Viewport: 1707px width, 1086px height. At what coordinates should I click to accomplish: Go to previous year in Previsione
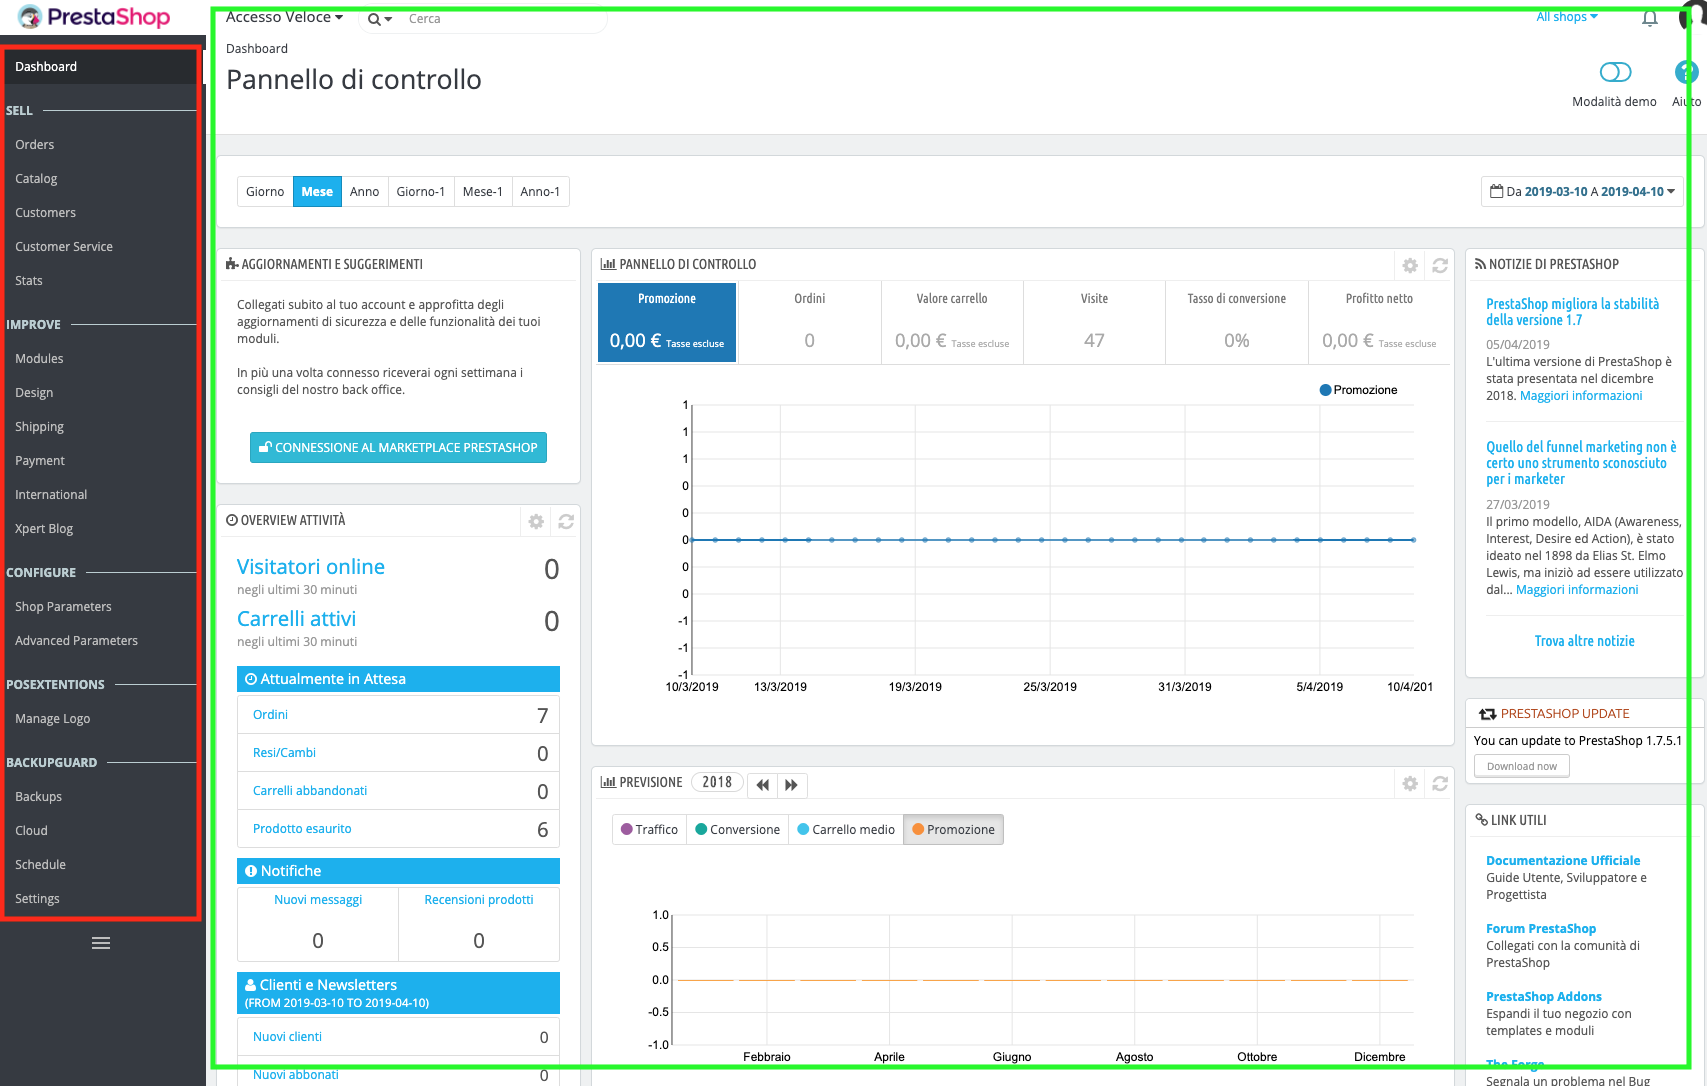tap(763, 785)
